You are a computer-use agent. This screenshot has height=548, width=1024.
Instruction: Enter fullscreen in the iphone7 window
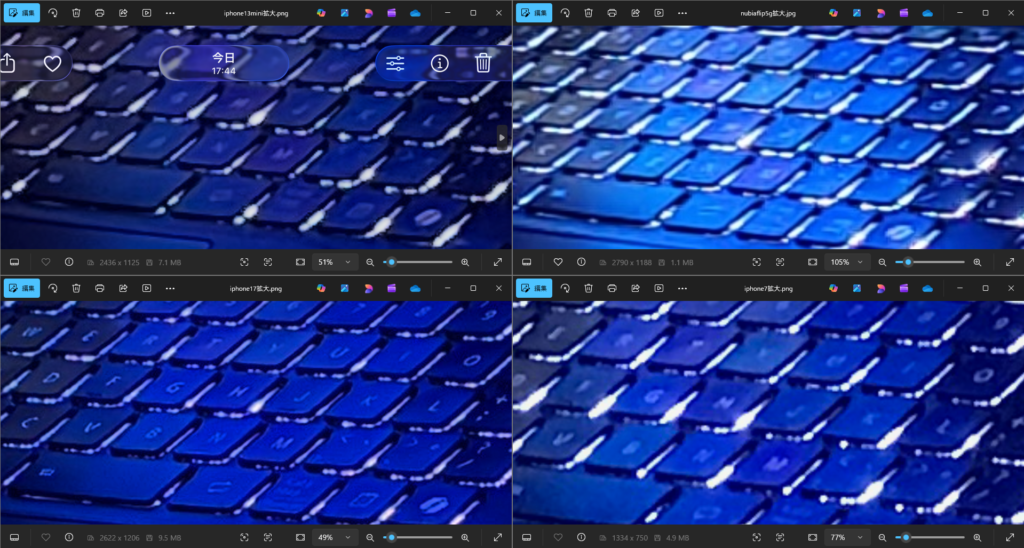[x=1010, y=537]
